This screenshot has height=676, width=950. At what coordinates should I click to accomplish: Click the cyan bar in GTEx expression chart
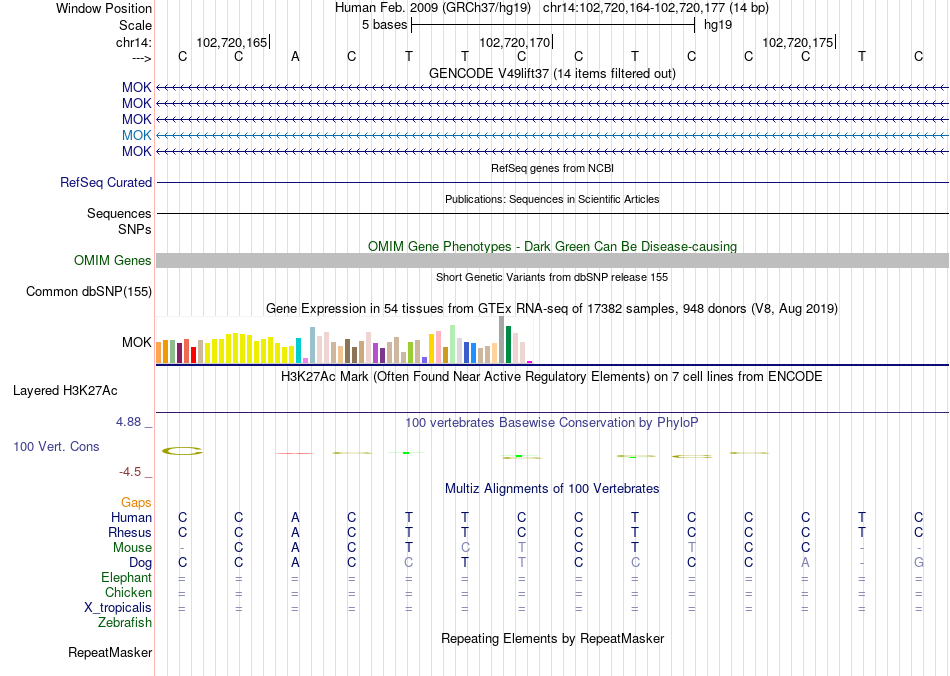tap(299, 351)
